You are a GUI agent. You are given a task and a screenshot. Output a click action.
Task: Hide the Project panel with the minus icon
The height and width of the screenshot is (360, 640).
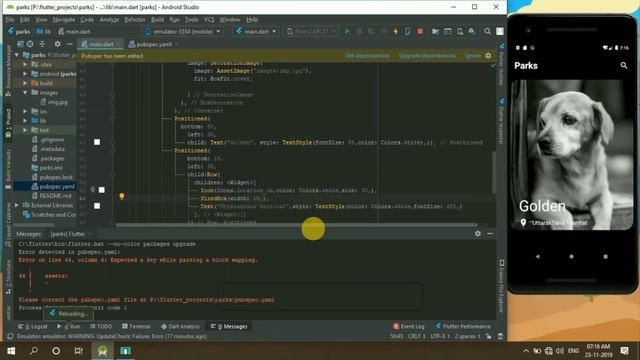[x=69, y=44]
